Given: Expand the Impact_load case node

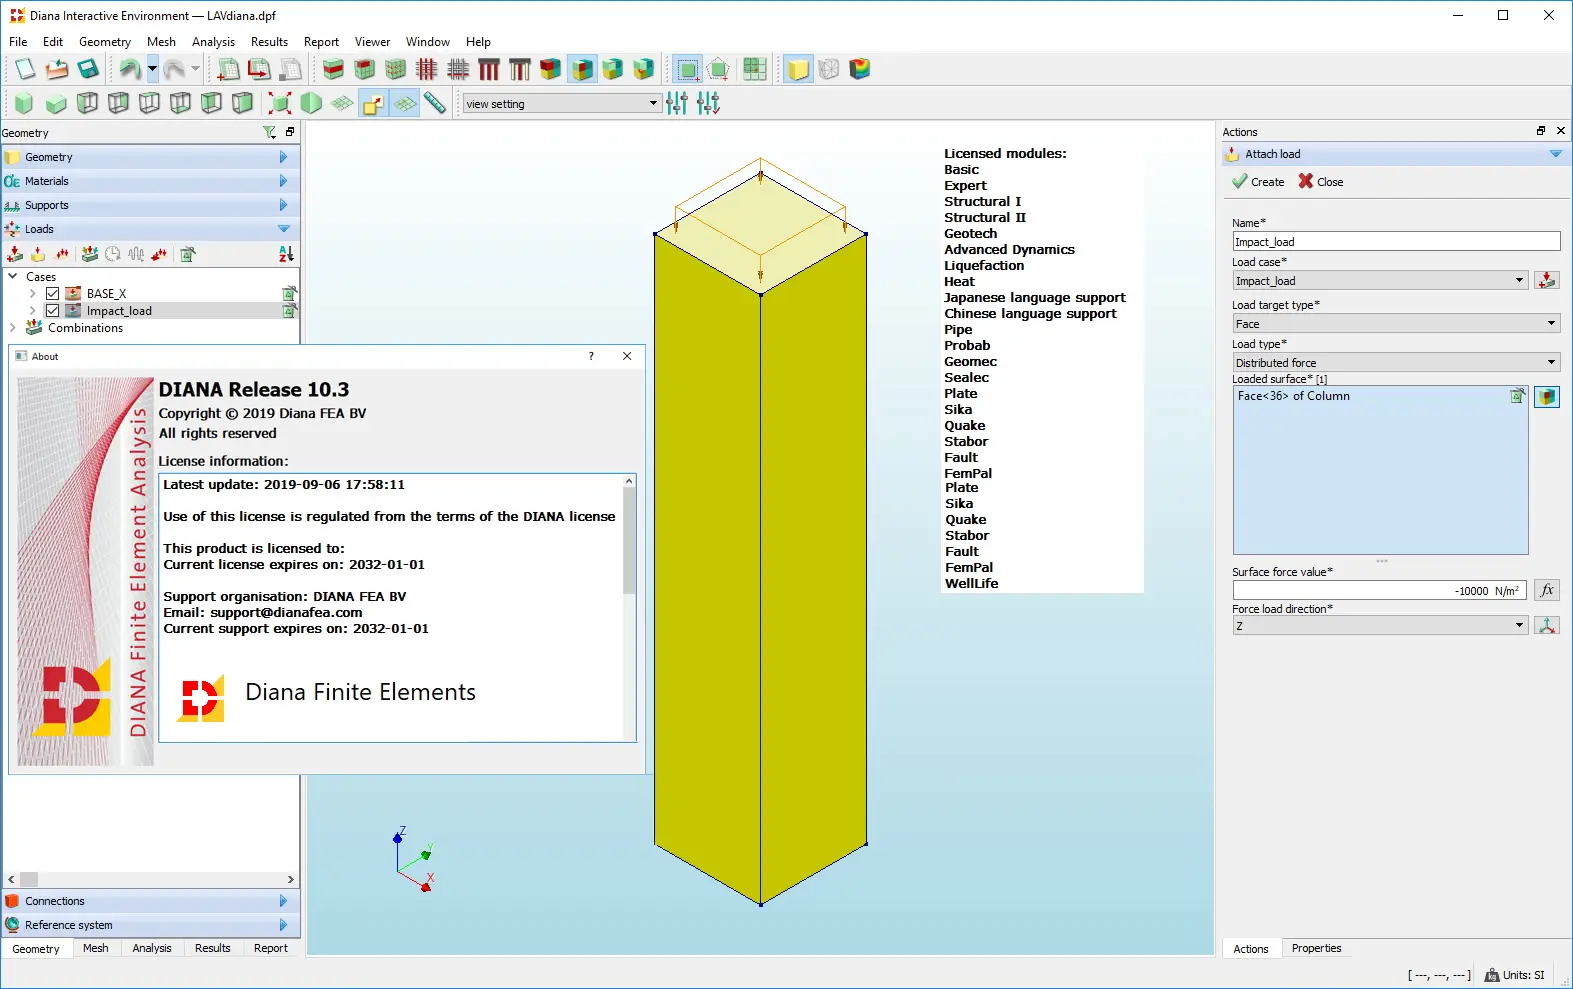Looking at the screenshot, I should (x=33, y=311).
